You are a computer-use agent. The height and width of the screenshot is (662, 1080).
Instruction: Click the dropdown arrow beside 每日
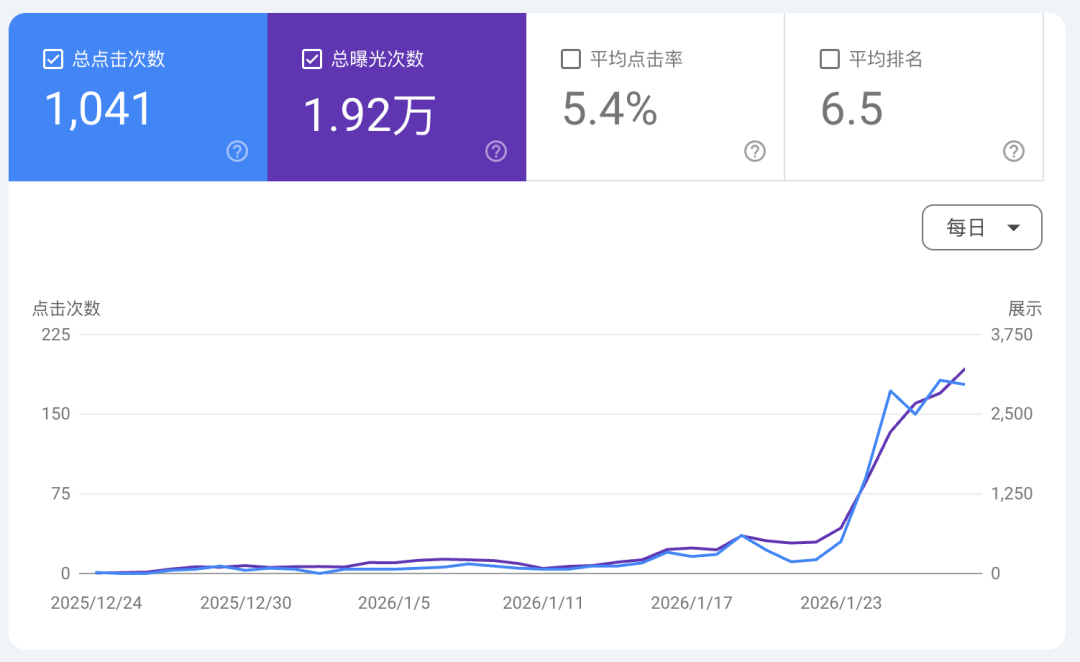(x=1012, y=227)
